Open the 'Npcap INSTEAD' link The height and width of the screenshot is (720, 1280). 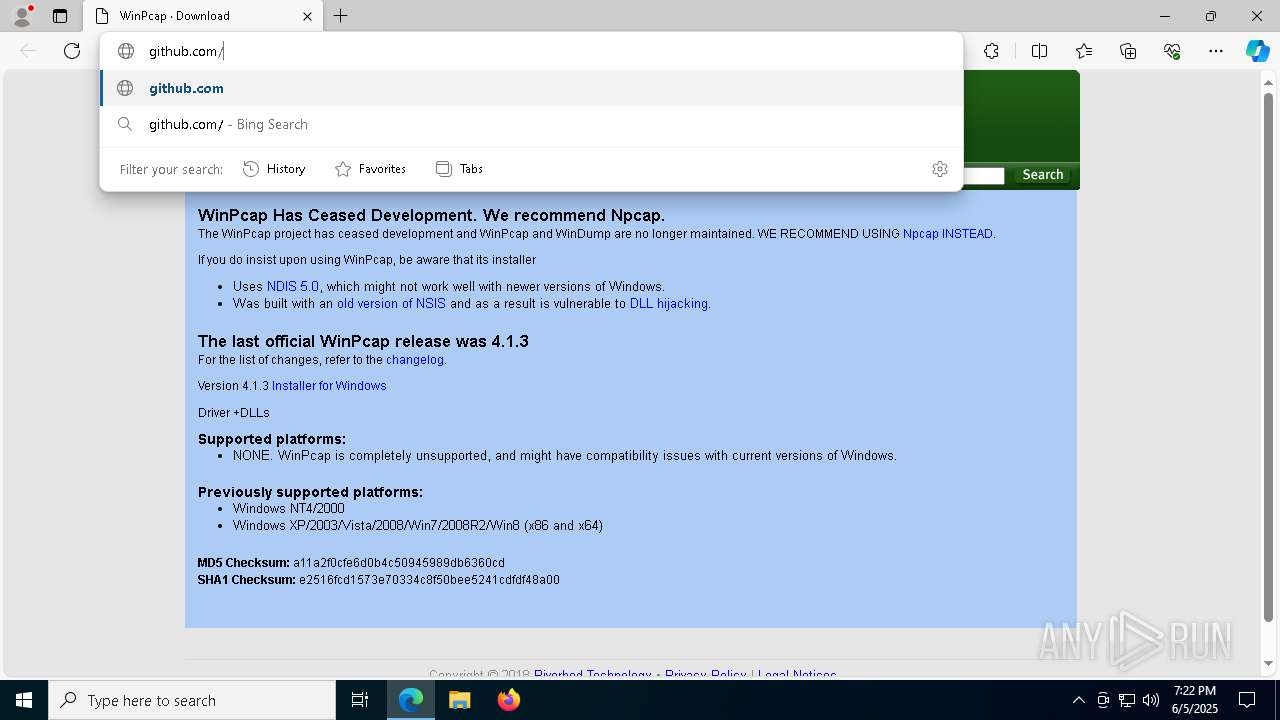pos(947,233)
